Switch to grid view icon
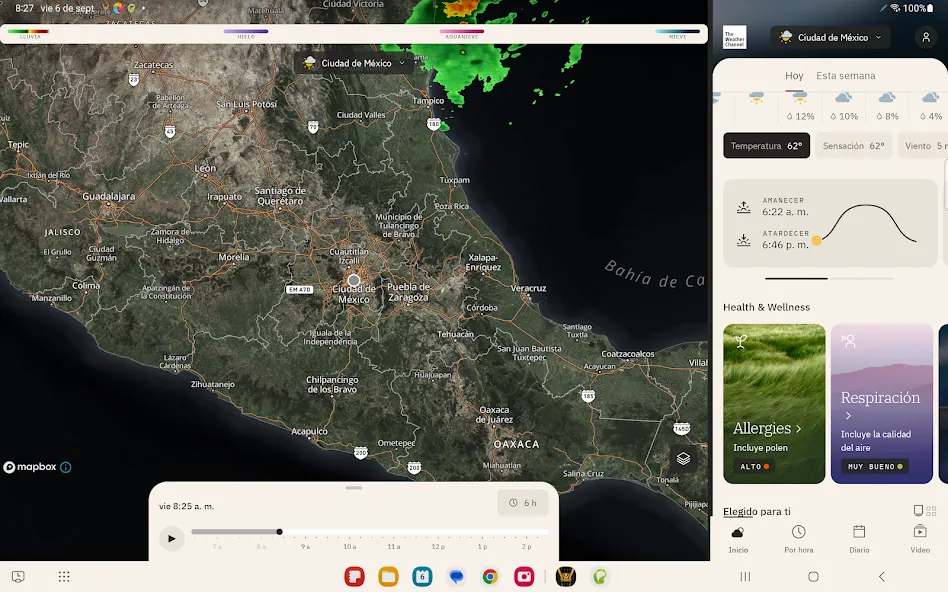 point(931,510)
